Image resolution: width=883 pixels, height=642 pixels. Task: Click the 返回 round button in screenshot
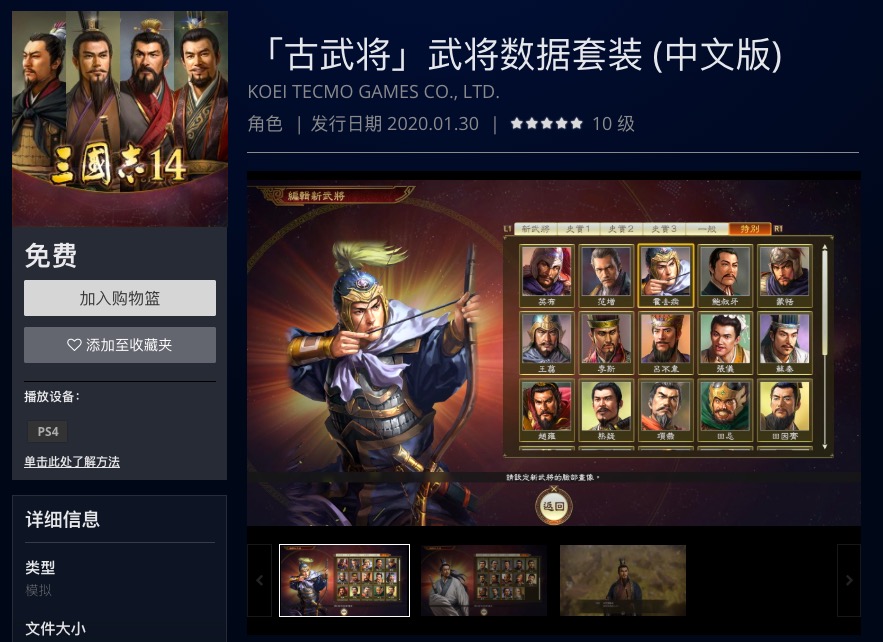pos(554,506)
